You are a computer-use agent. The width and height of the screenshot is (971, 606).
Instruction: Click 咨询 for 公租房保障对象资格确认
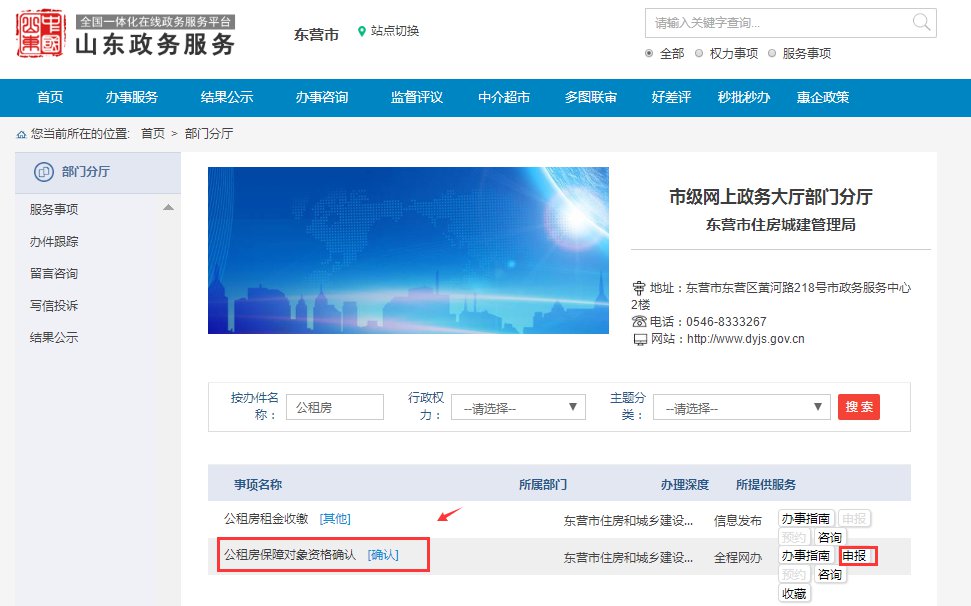pos(830,574)
